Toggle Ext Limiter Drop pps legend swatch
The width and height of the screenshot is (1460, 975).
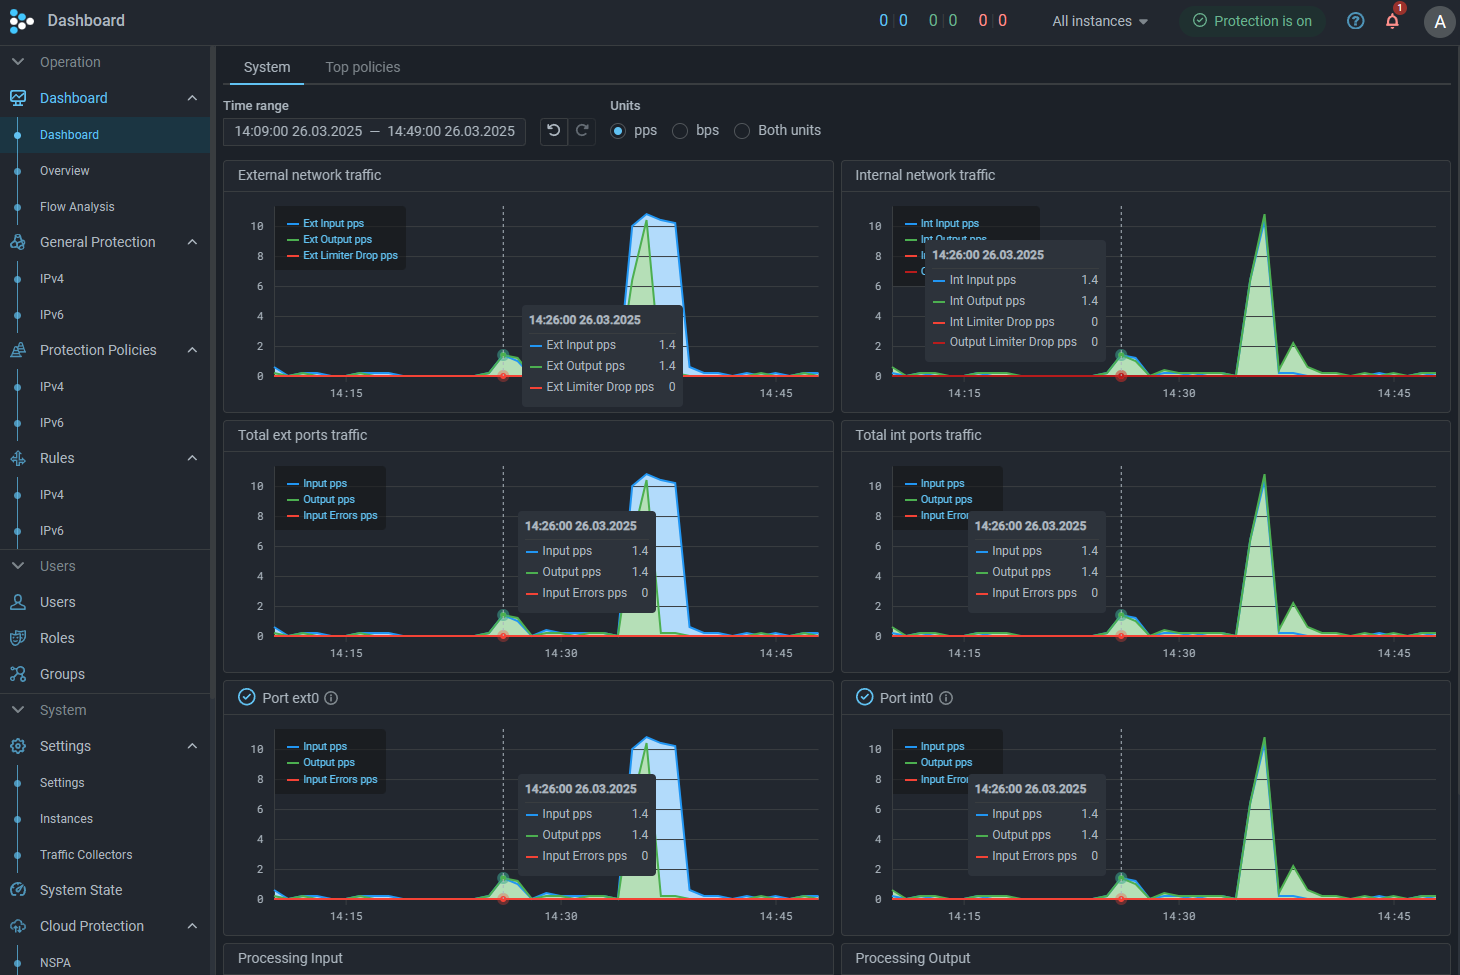(294, 256)
